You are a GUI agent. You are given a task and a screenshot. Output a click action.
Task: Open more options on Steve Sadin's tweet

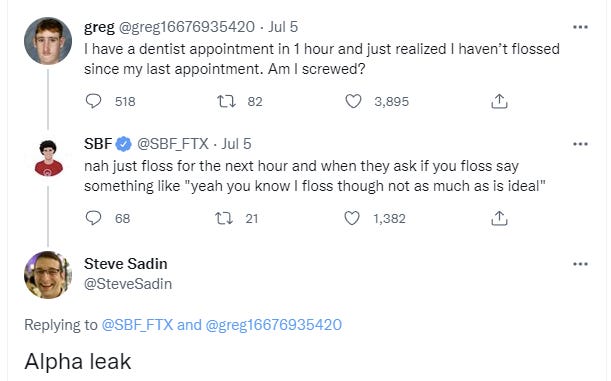click(x=580, y=264)
